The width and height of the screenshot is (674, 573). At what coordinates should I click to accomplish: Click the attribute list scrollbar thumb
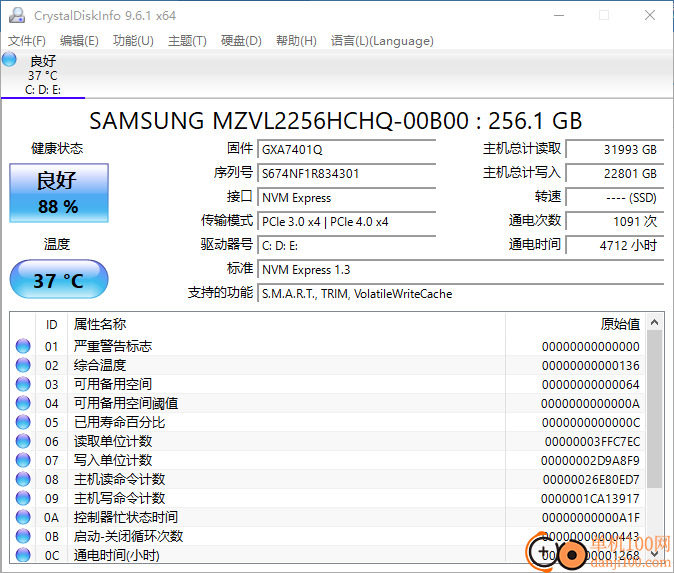tap(655, 409)
